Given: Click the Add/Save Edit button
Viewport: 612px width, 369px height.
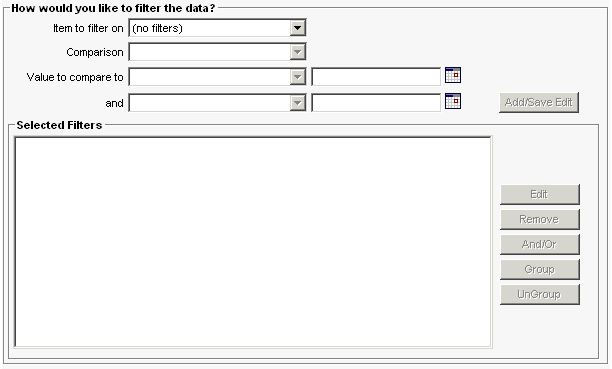Looking at the screenshot, I should coord(539,102).
